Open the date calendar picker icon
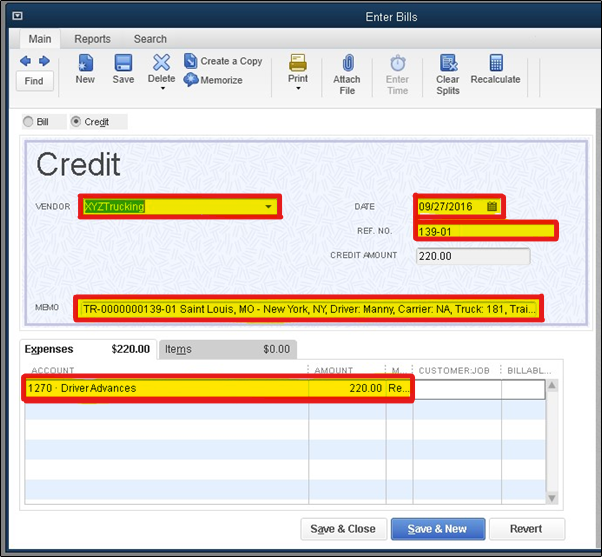The width and height of the screenshot is (602, 557). click(x=491, y=206)
